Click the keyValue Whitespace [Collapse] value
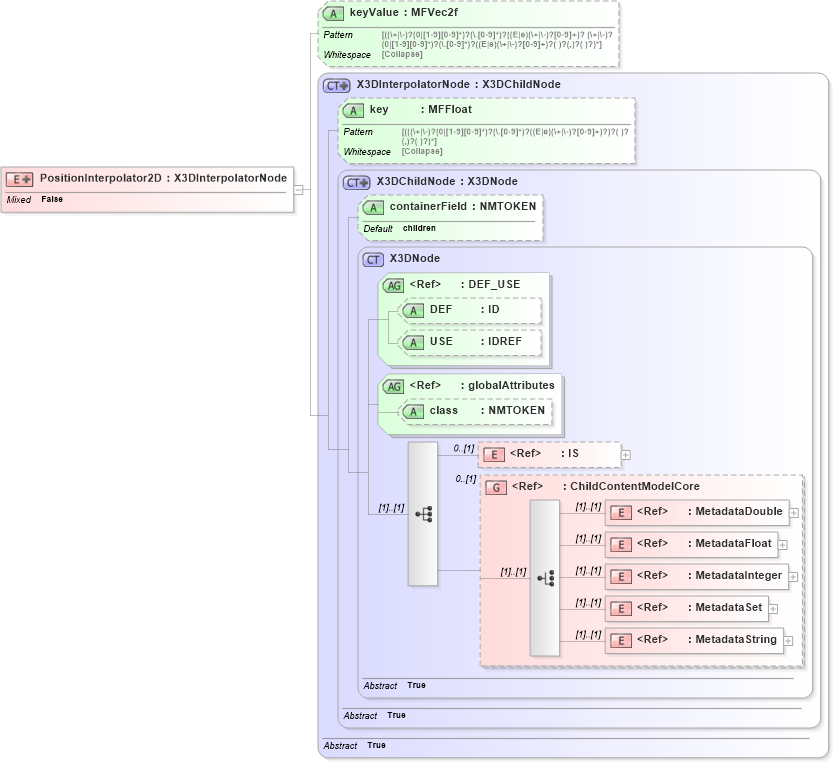Screen dimensions: 833x762 point(402,54)
